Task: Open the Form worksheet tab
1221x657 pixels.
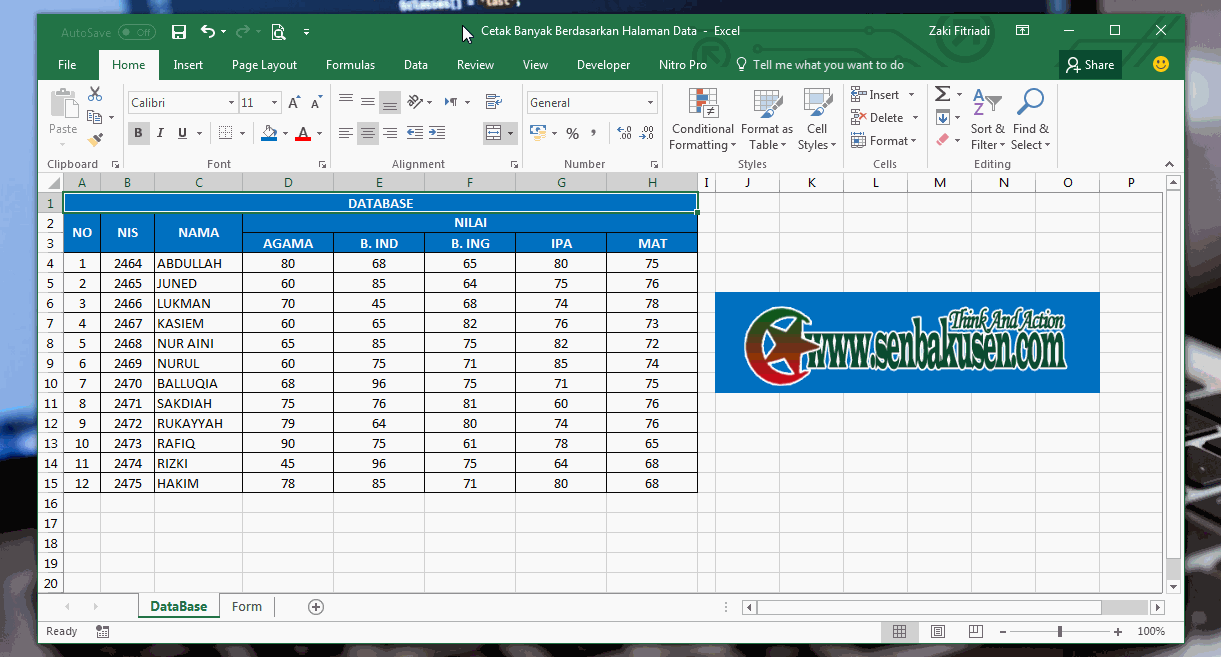Action: (246, 606)
